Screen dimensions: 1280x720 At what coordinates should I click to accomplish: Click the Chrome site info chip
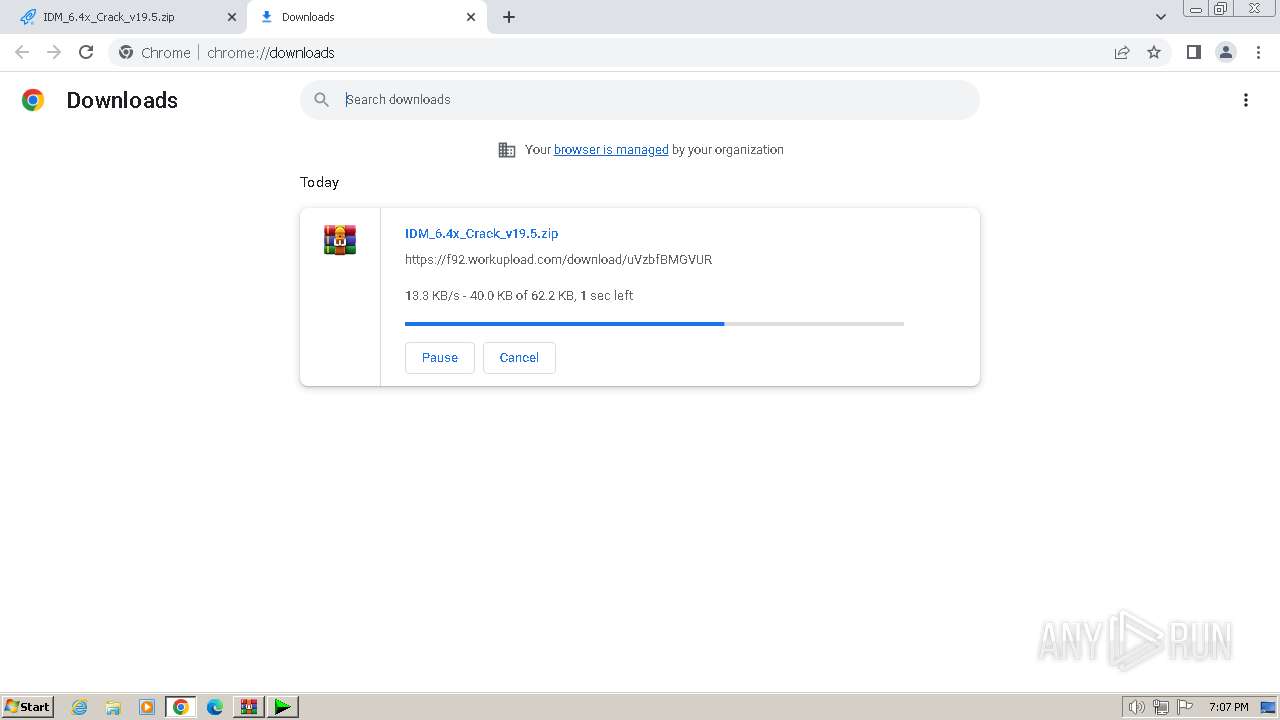coord(155,53)
